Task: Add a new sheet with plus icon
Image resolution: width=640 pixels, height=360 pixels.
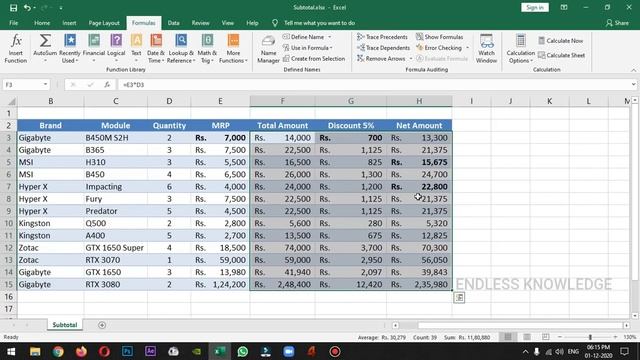Action: click(102, 325)
